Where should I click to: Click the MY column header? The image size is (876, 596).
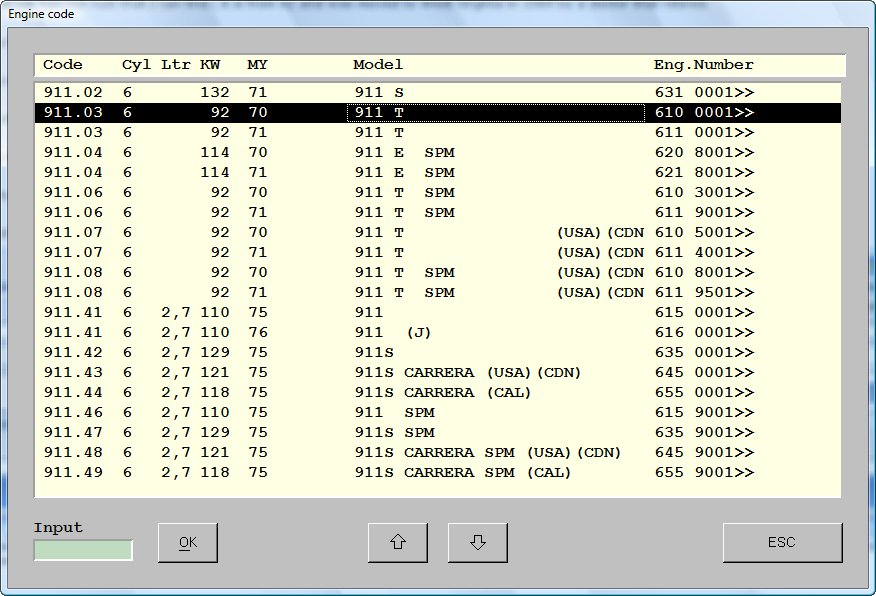[x=258, y=65]
